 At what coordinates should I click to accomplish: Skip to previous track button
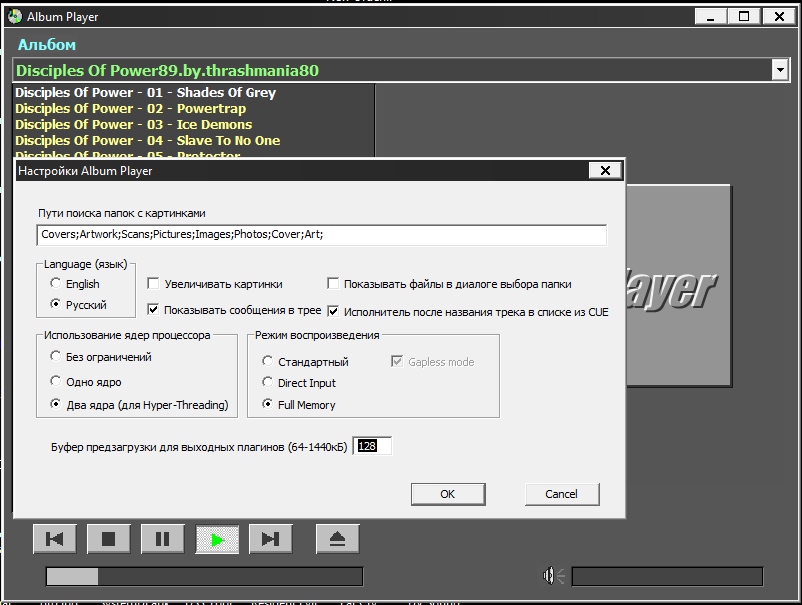[55, 539]
